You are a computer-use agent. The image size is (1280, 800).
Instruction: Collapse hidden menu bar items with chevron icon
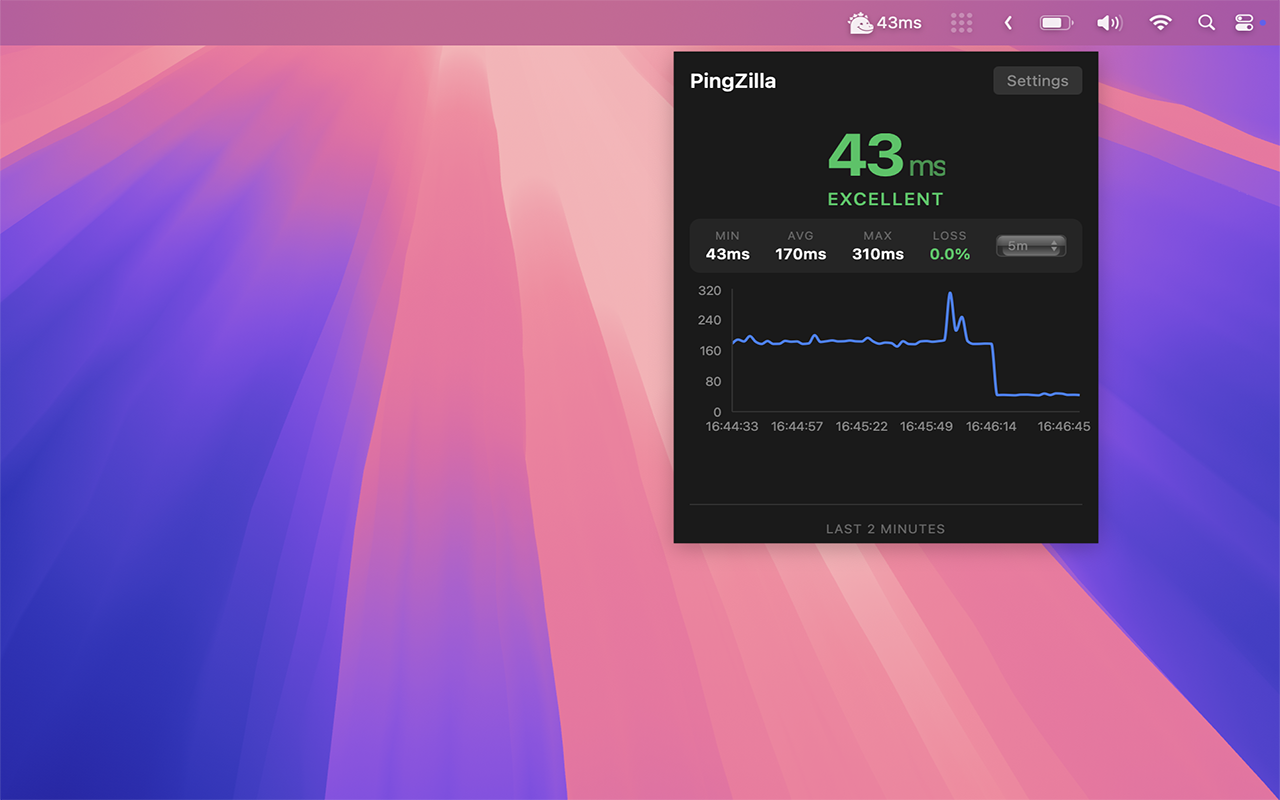click(x=1008, y=22)
